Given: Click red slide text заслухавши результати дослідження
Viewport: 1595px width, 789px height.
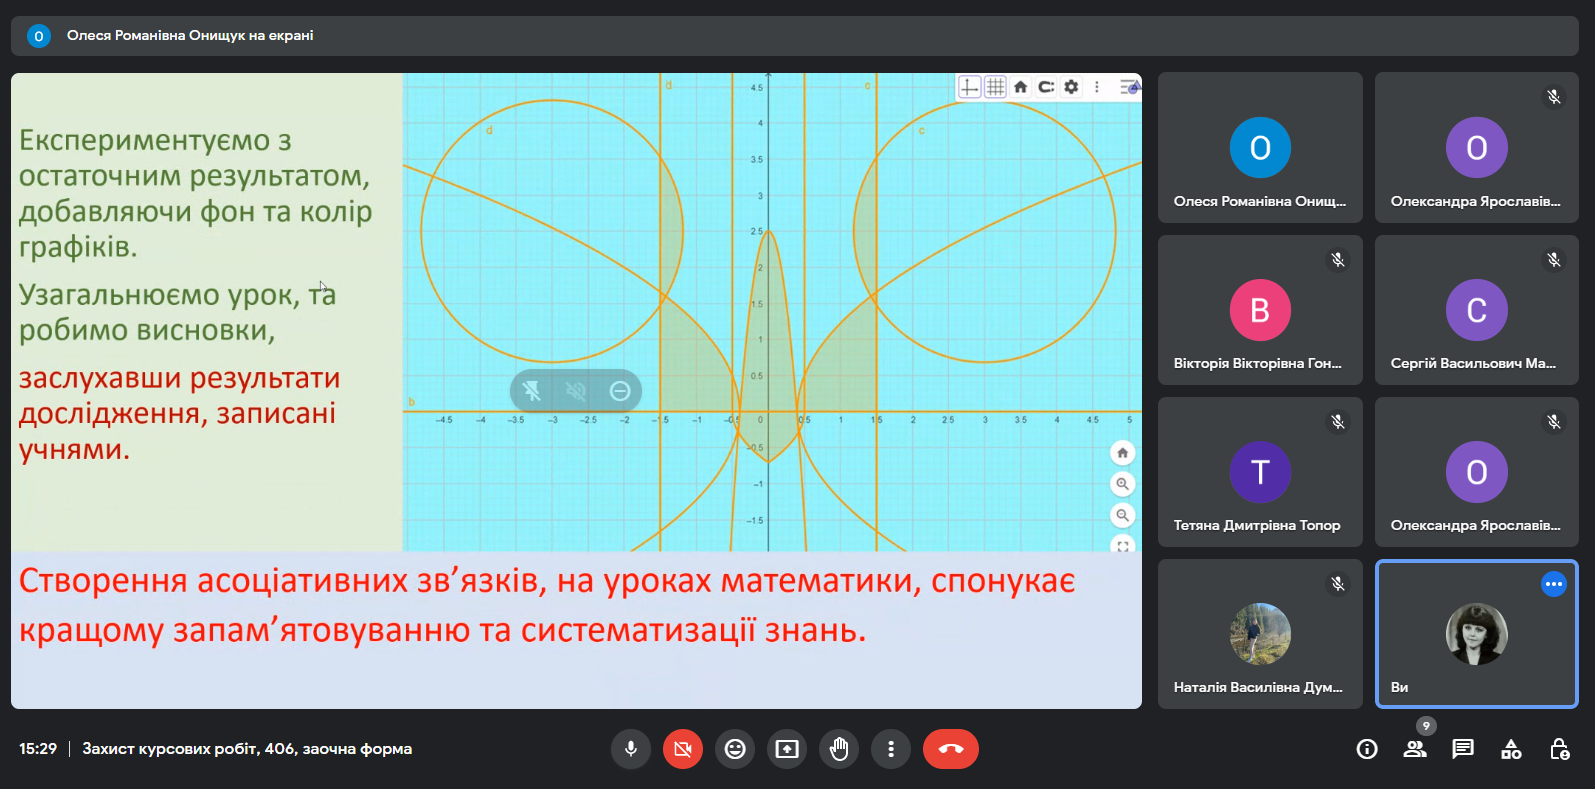Looking at the screenshot, I should [x=180, y=413].
